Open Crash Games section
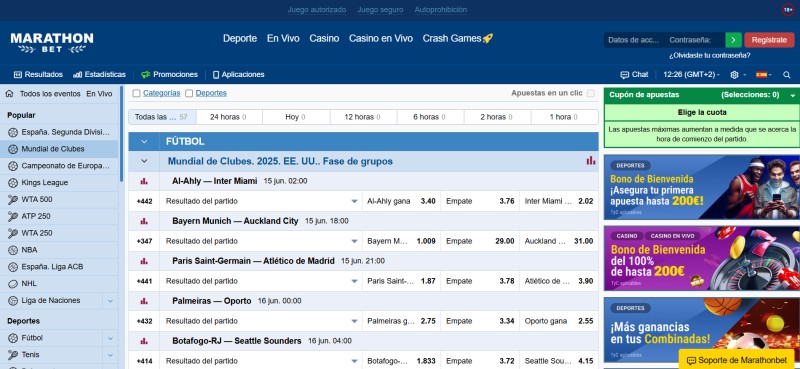The width and height of the screenshot is (800, 369). pos(458,38)
